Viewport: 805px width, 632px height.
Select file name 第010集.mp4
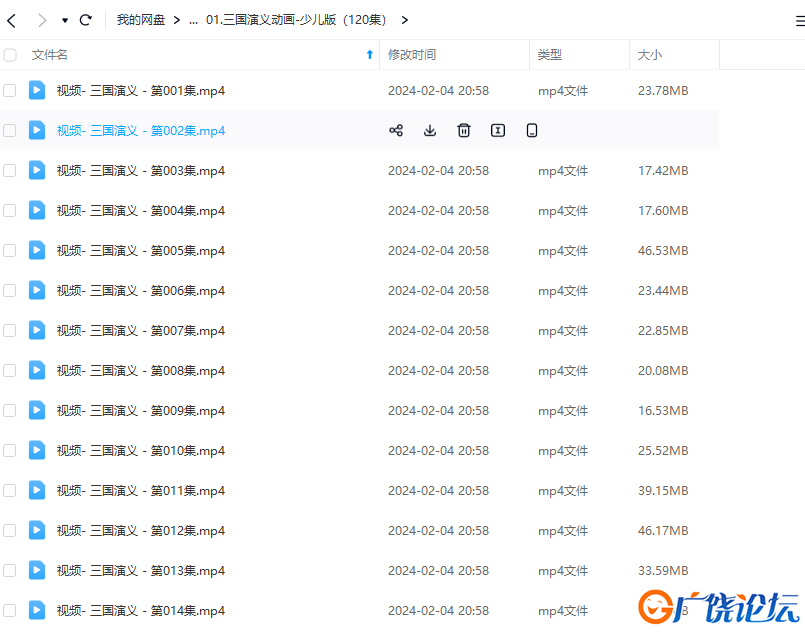pyautogui.click(x=141, y=451)
